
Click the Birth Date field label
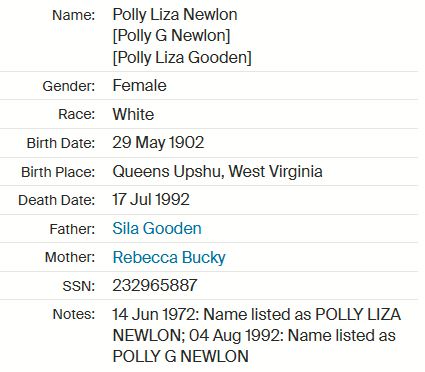pyautogui.click(x=61, y=143)
